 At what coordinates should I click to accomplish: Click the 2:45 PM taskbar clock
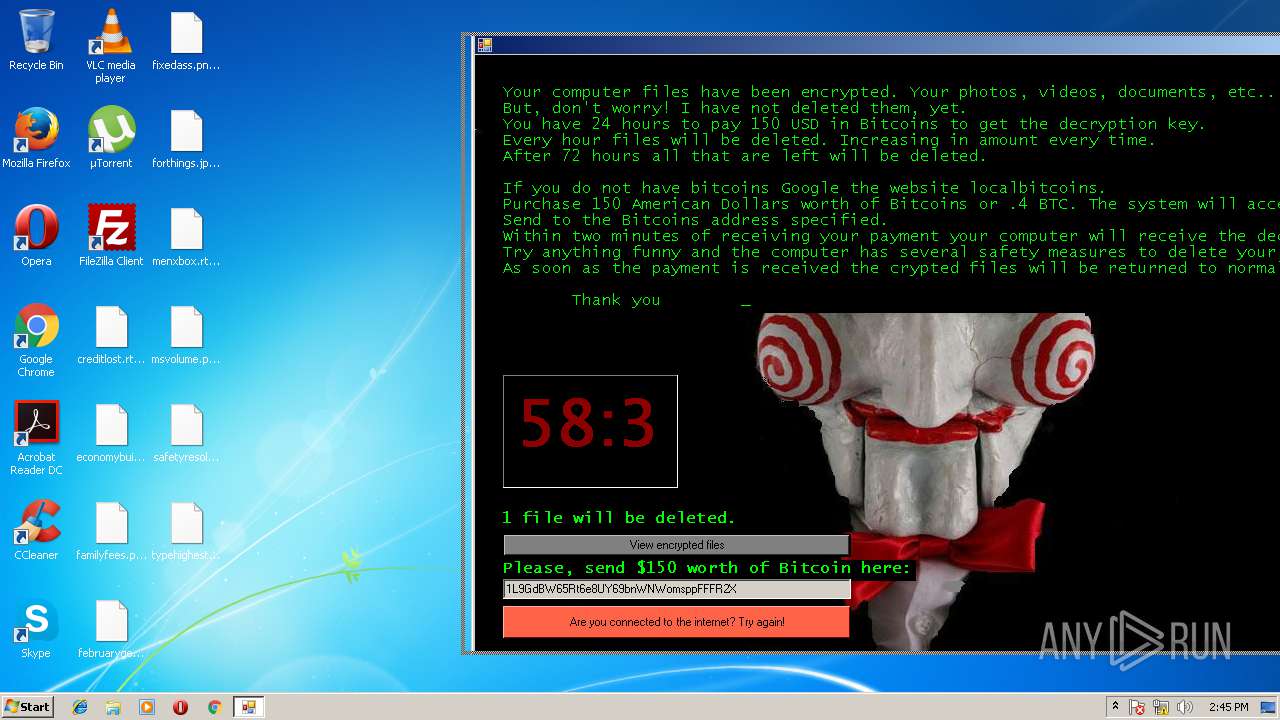tap(1228, 707)
